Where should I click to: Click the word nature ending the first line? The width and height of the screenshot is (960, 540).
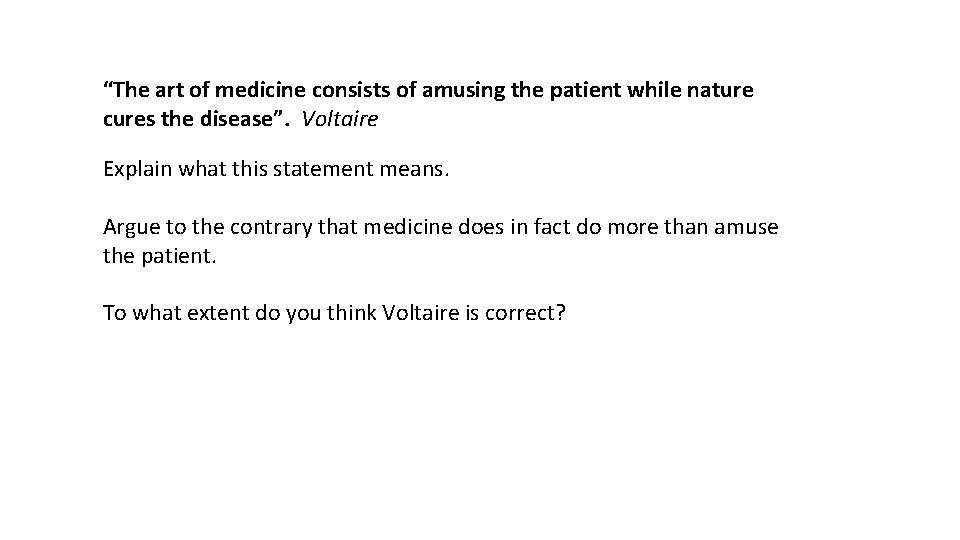pyautogui.click(x=720, y=90)
